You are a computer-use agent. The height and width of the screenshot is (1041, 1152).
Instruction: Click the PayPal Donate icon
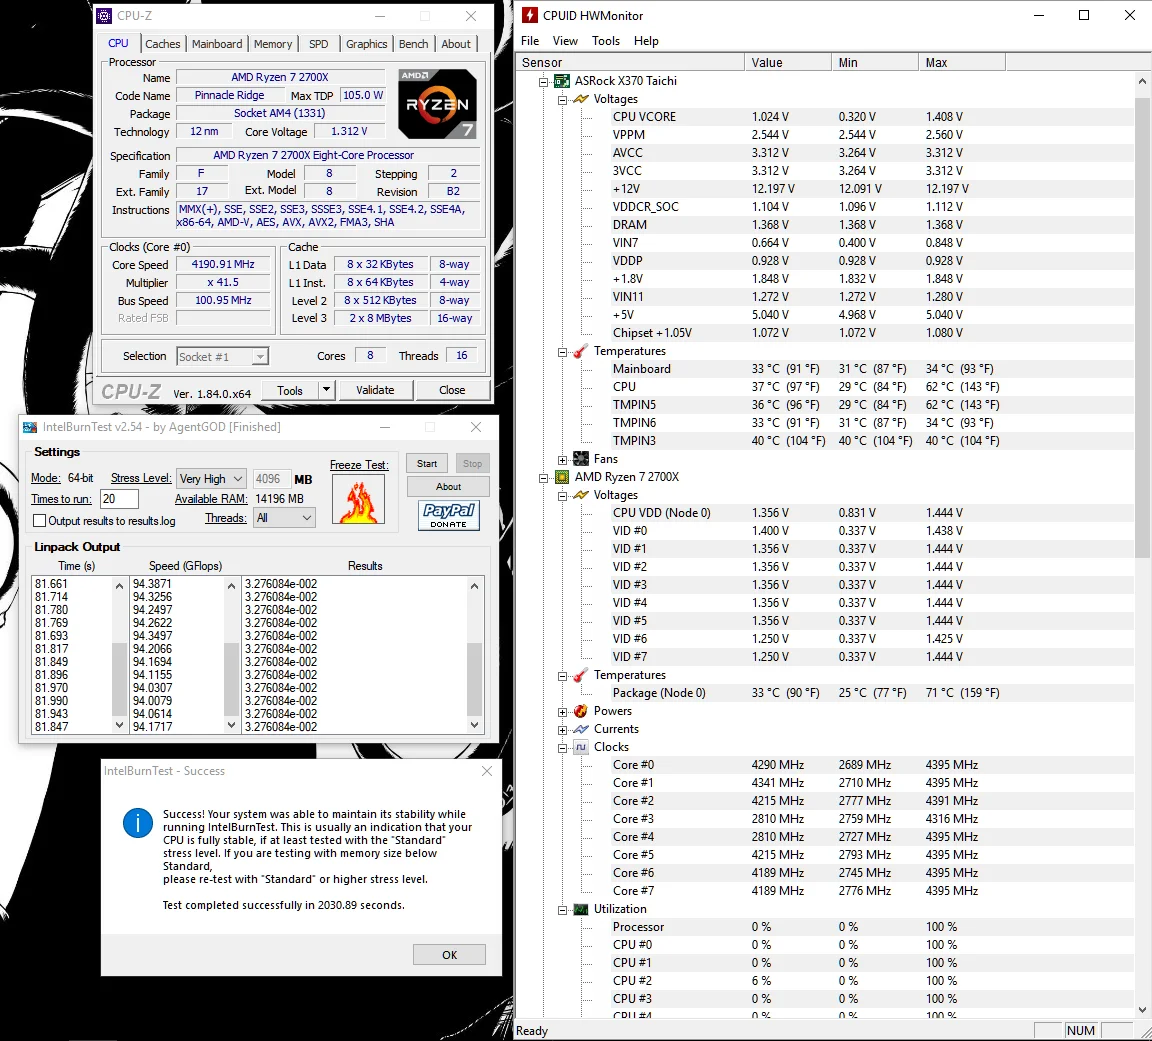click(x=448, y=515)
